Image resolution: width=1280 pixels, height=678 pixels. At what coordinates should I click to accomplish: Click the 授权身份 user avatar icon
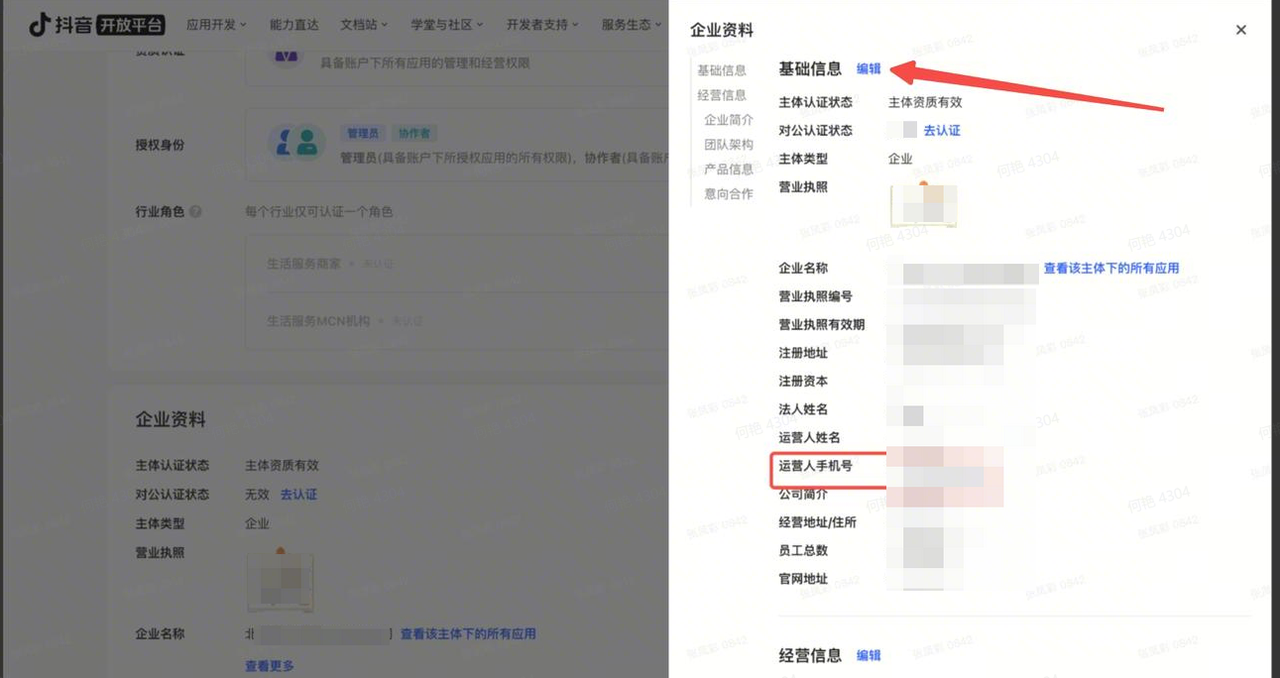[x=297, y=142]
